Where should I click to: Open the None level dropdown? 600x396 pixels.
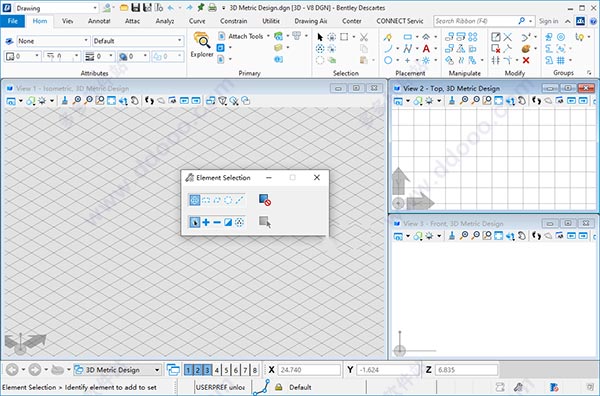[x=53, y=41]
